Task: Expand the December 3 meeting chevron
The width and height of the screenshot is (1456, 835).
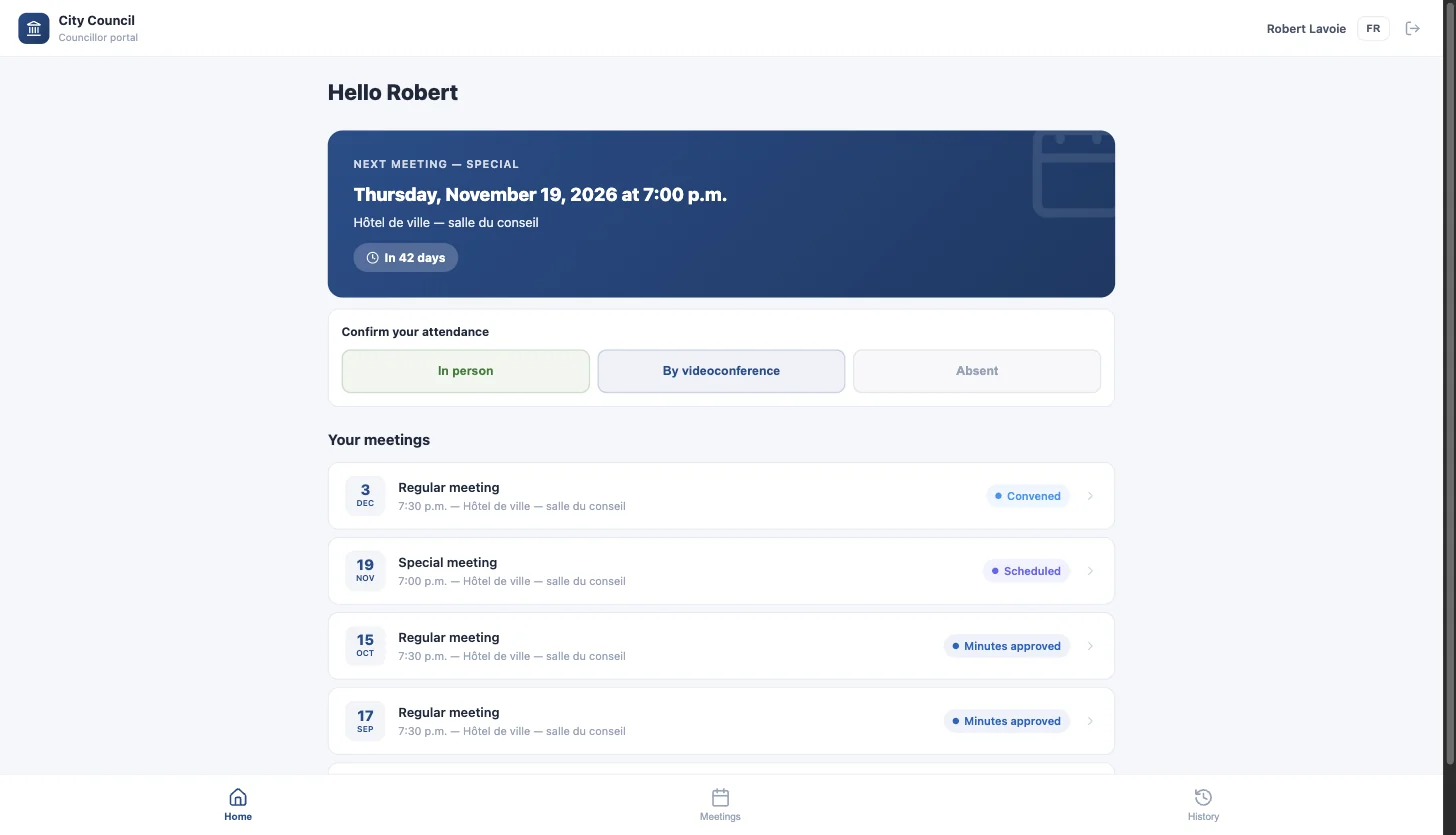Action: point(1090,496)
